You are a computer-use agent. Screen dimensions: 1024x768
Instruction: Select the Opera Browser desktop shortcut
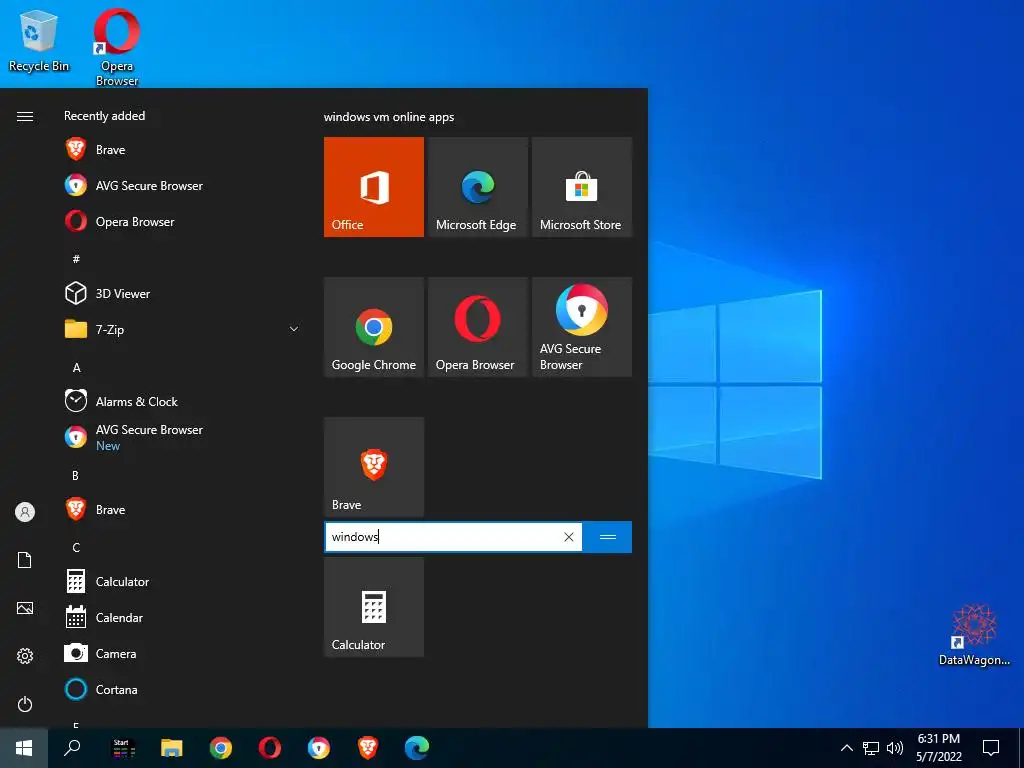117,47
